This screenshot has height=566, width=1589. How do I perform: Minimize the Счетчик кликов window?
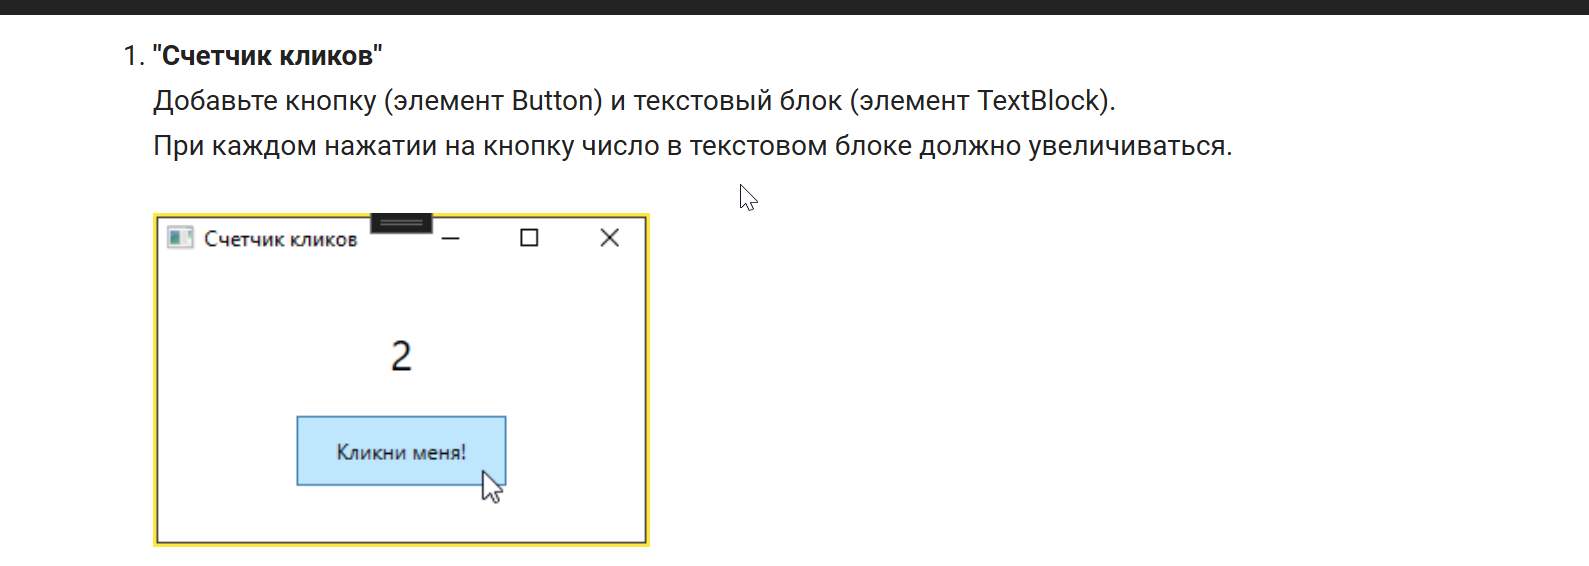[450, 238]
